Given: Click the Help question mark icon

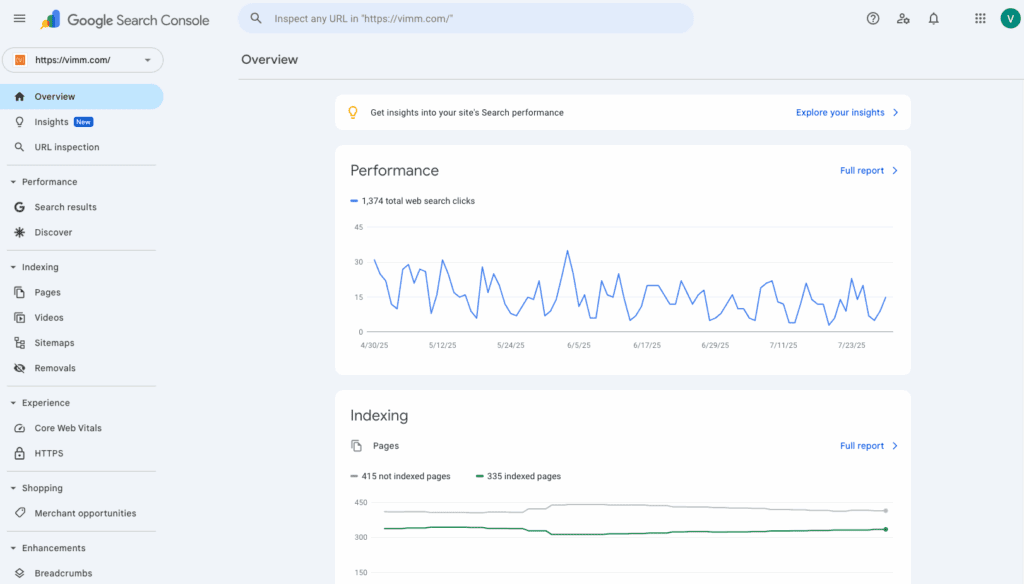Looking at the screenshot, I should coord(873,18).
